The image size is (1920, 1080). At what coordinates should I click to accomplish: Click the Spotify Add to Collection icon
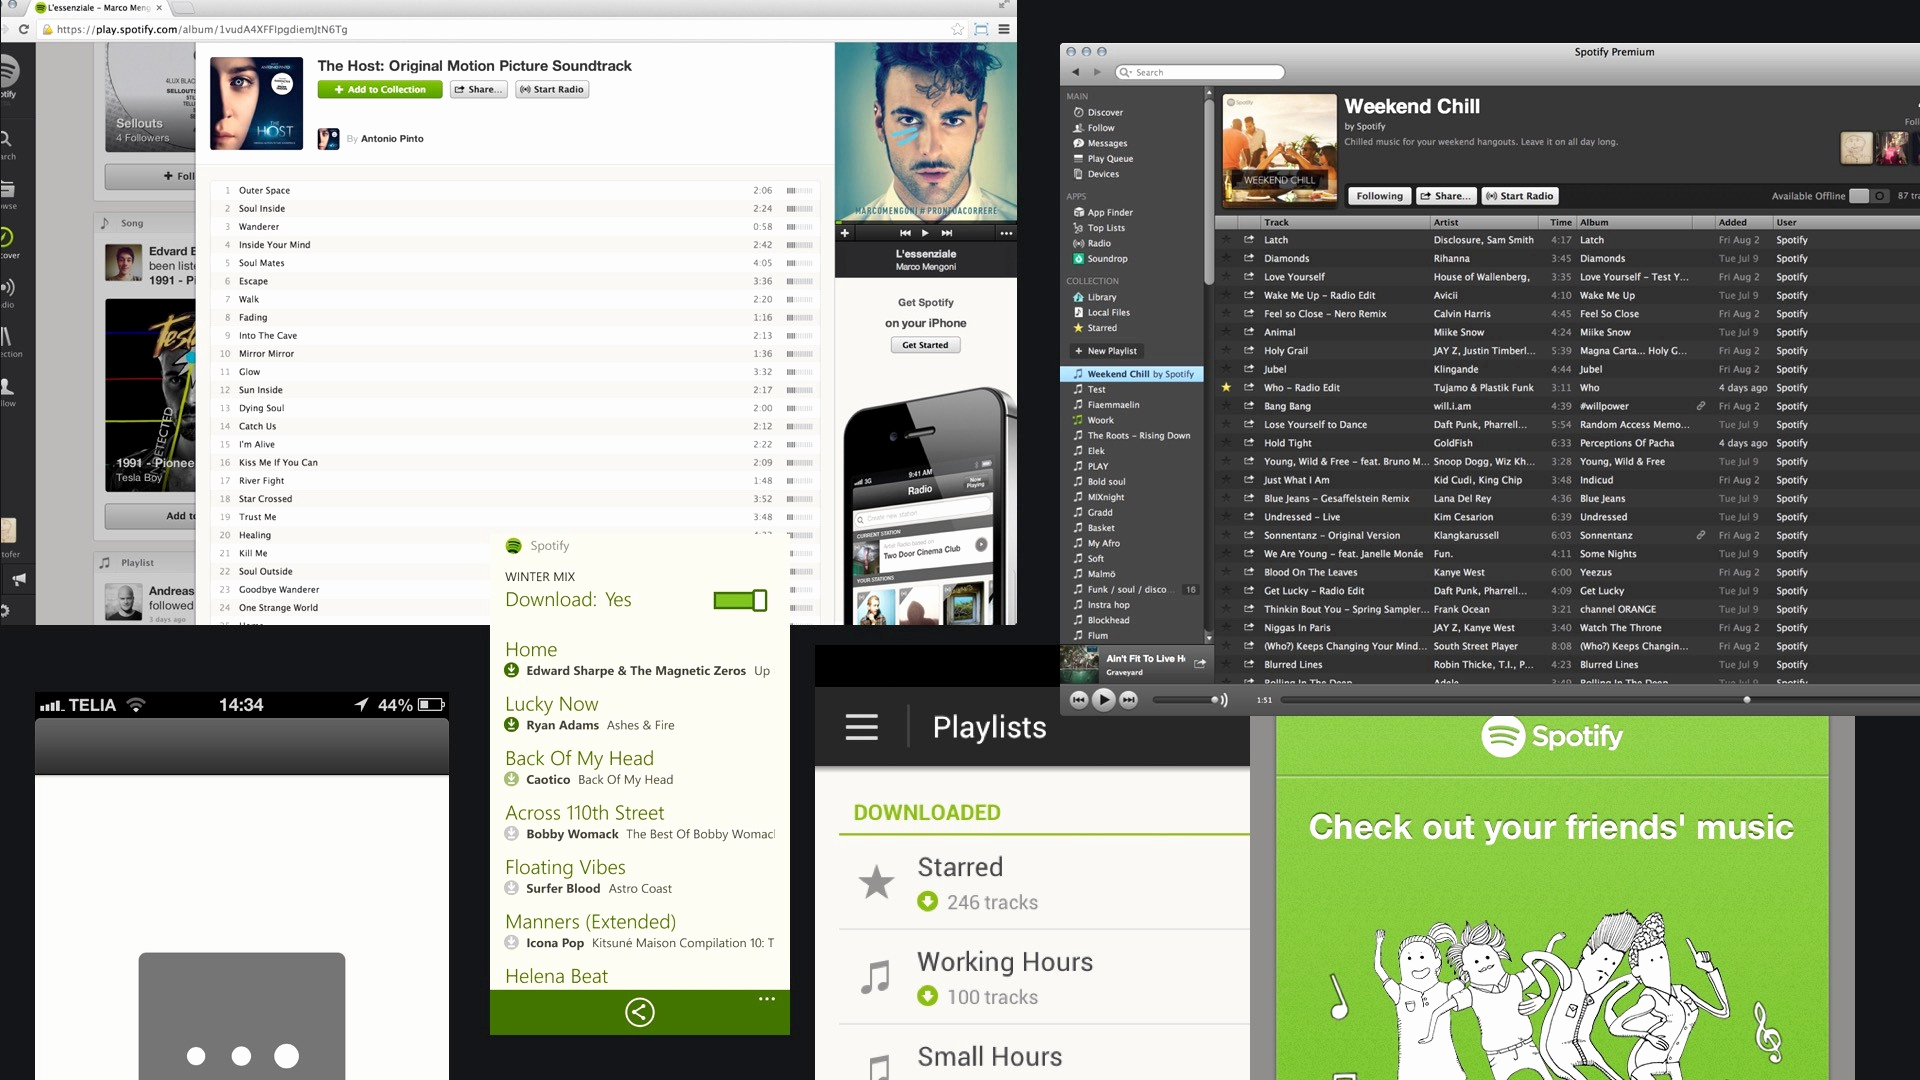380,88
